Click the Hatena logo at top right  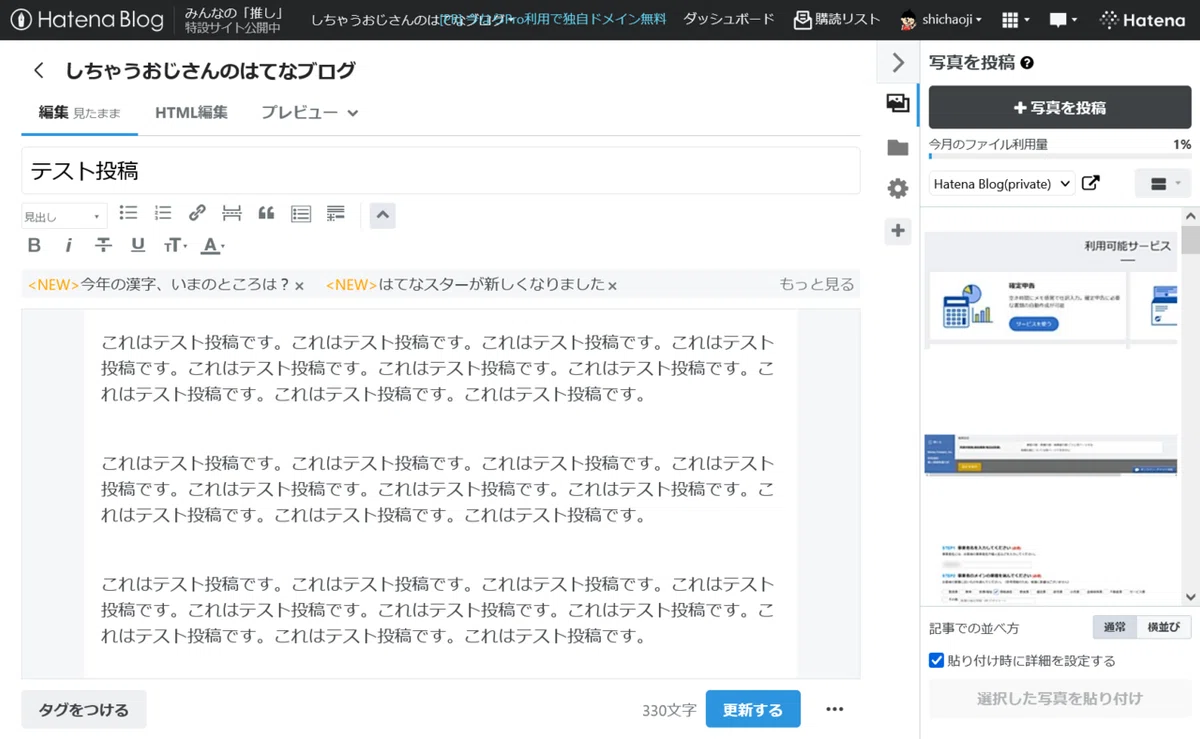pos(1142,20)
